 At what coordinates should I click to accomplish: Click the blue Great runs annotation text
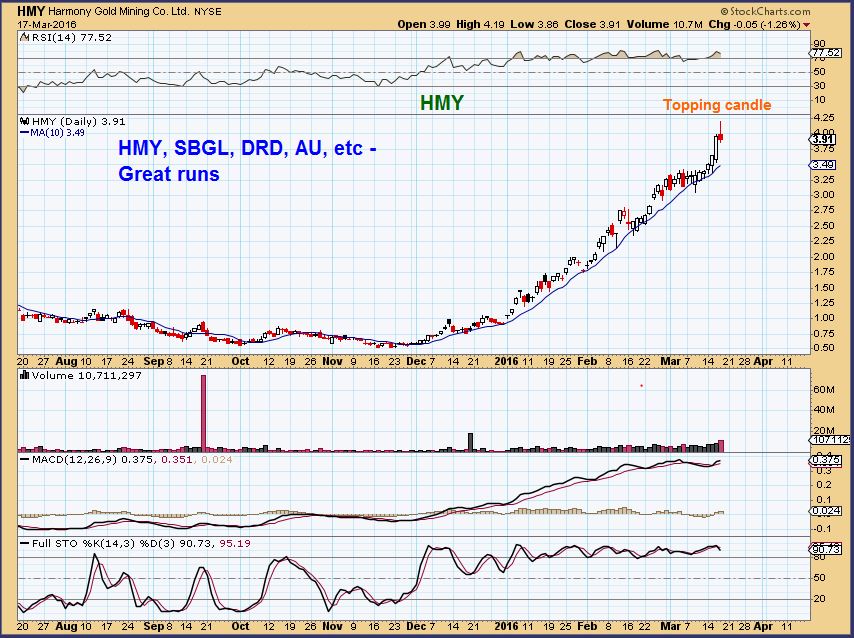click(x=169, y=174)
